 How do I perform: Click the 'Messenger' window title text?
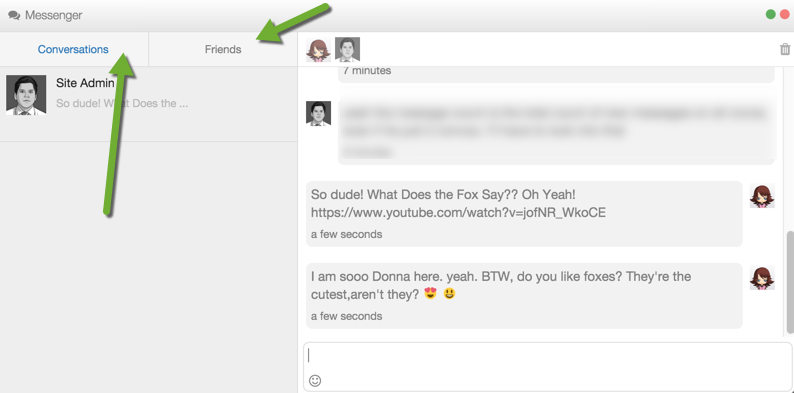point(54,16)
